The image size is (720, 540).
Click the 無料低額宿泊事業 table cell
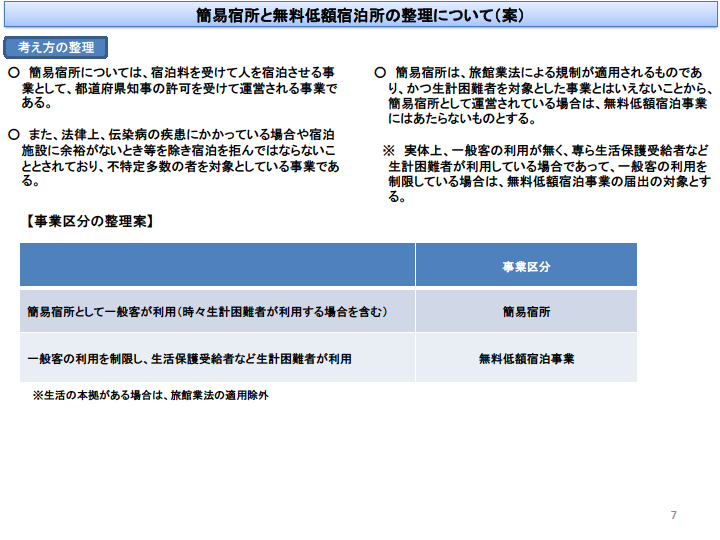[x=526, y=358]
